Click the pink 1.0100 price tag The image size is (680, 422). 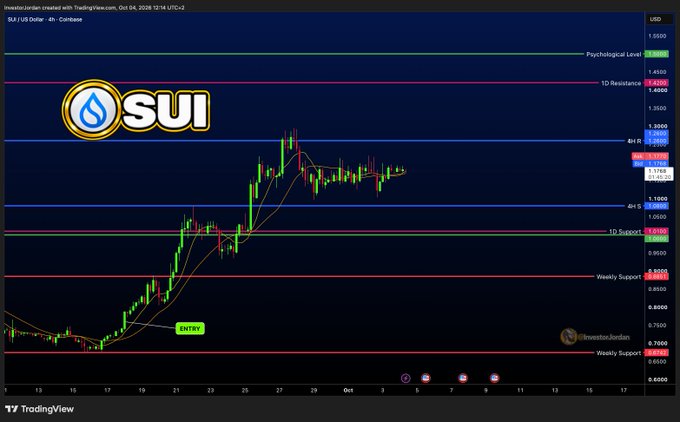657,231
